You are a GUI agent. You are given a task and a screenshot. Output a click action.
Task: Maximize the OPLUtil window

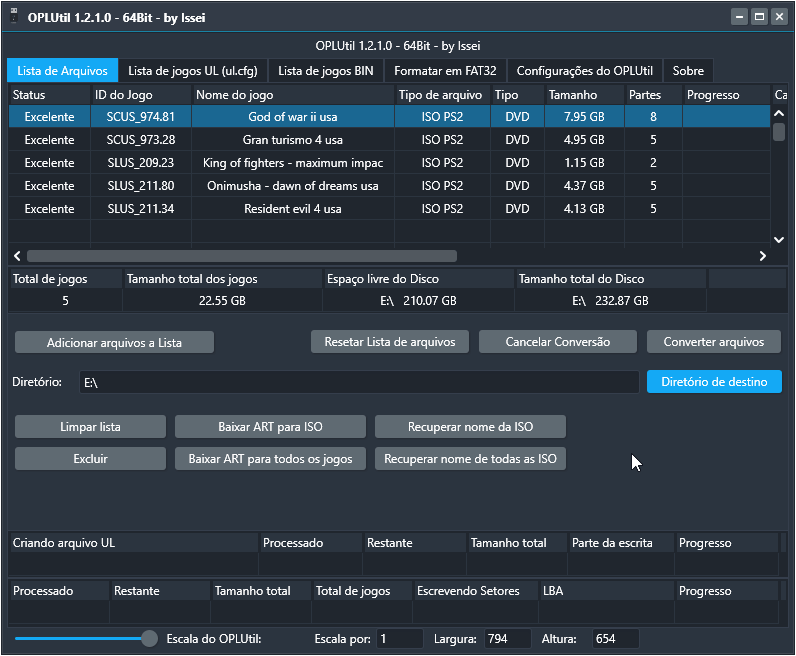click(759, 17)
